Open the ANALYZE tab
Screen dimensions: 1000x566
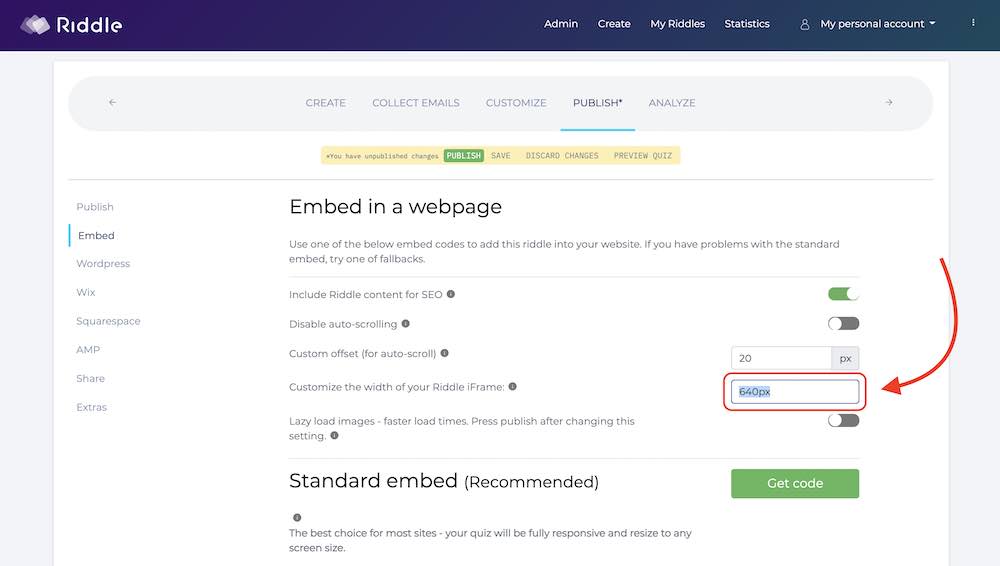tap(671, 102)
